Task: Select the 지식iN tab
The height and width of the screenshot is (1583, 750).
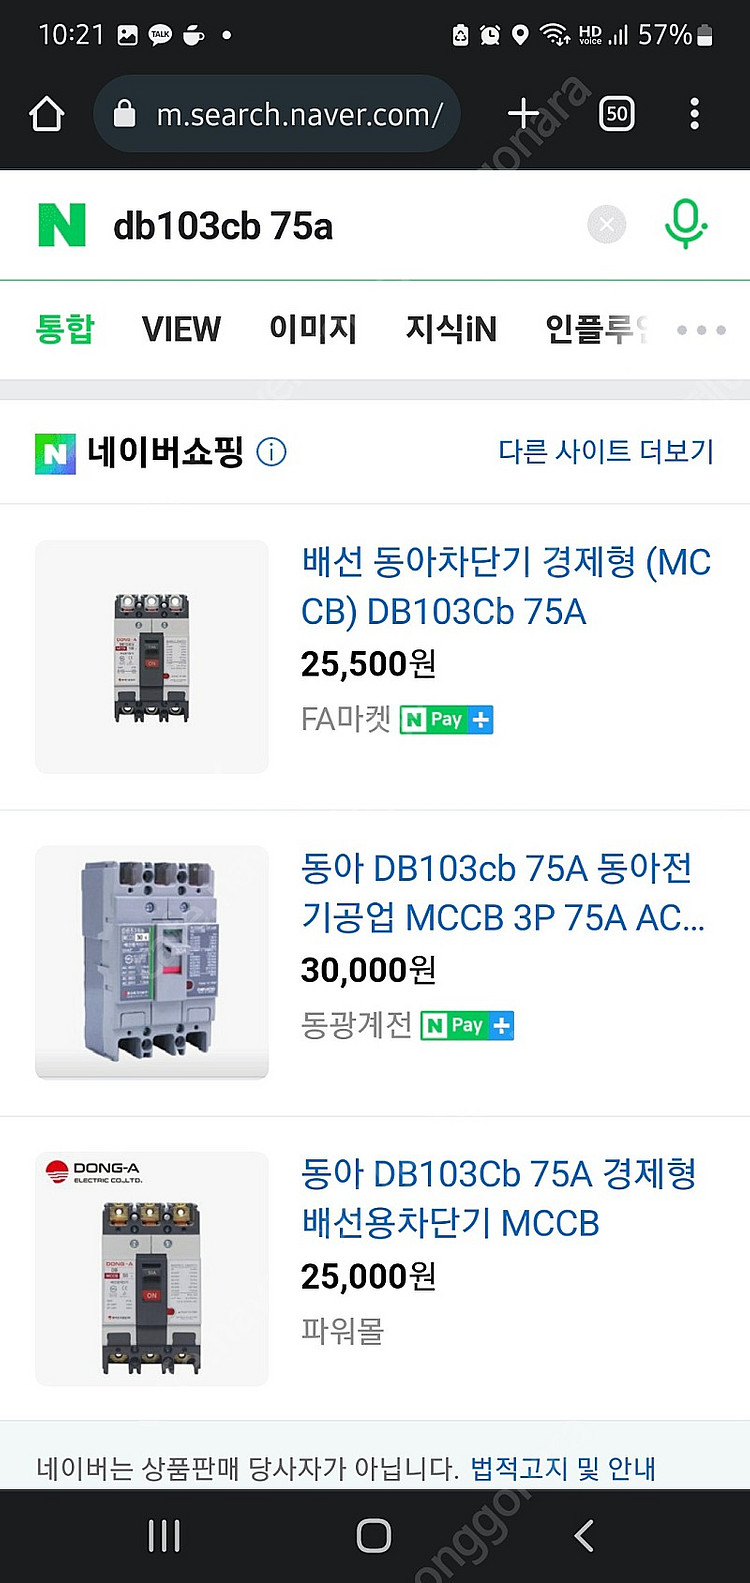Action: coord(451,329)
